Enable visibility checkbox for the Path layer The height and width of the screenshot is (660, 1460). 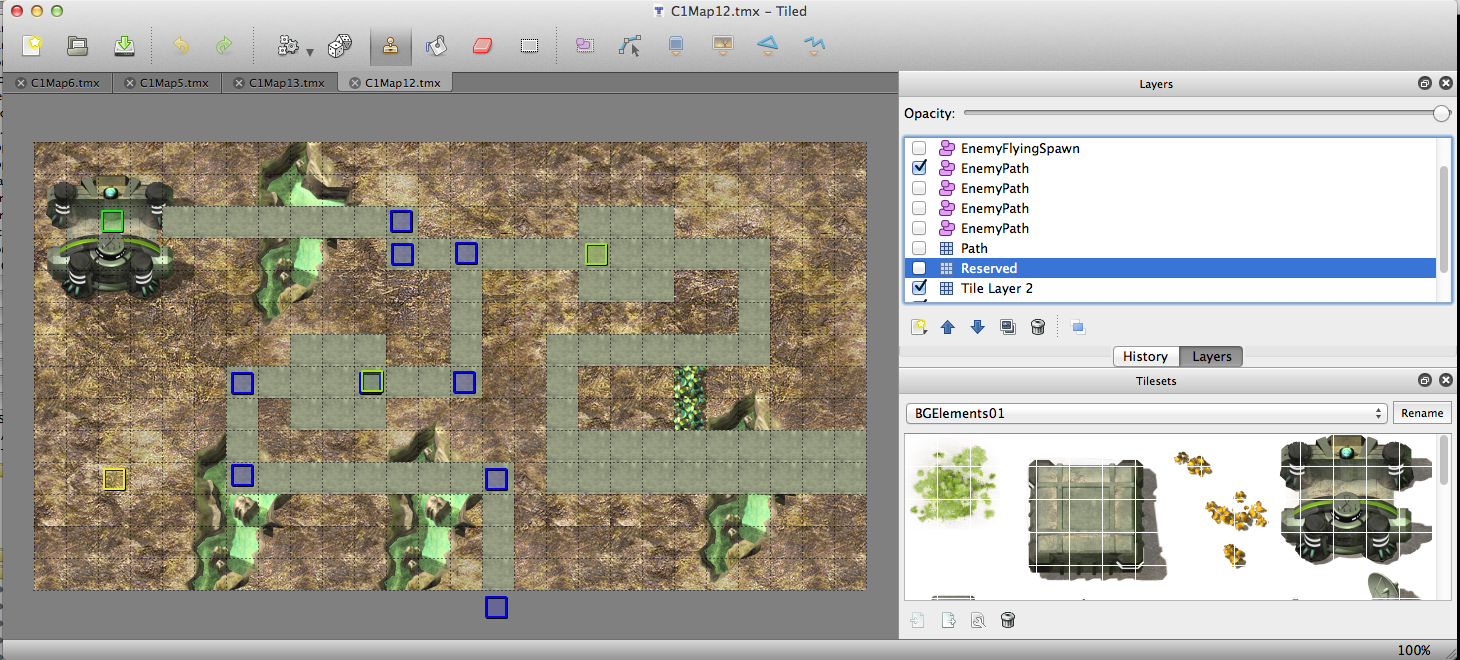tap(919, 248)
